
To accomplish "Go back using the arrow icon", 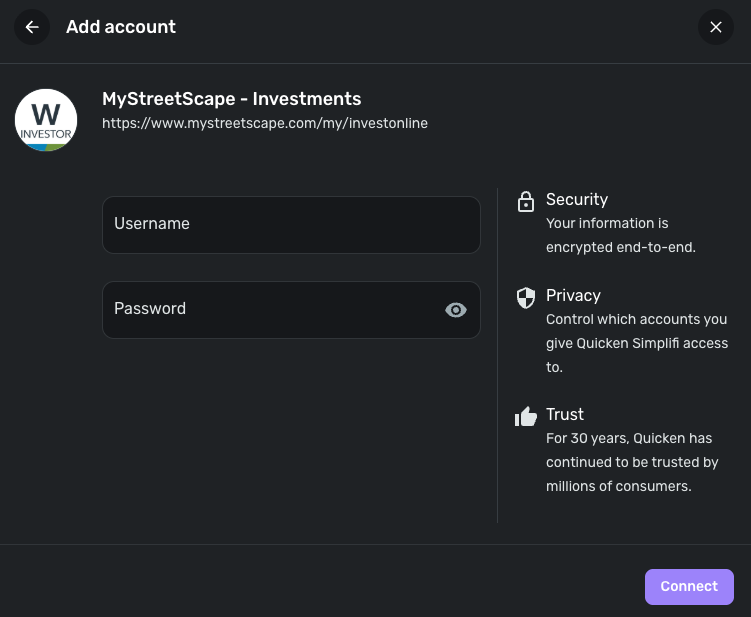I will pyautogui.click(x=32, y=27).
